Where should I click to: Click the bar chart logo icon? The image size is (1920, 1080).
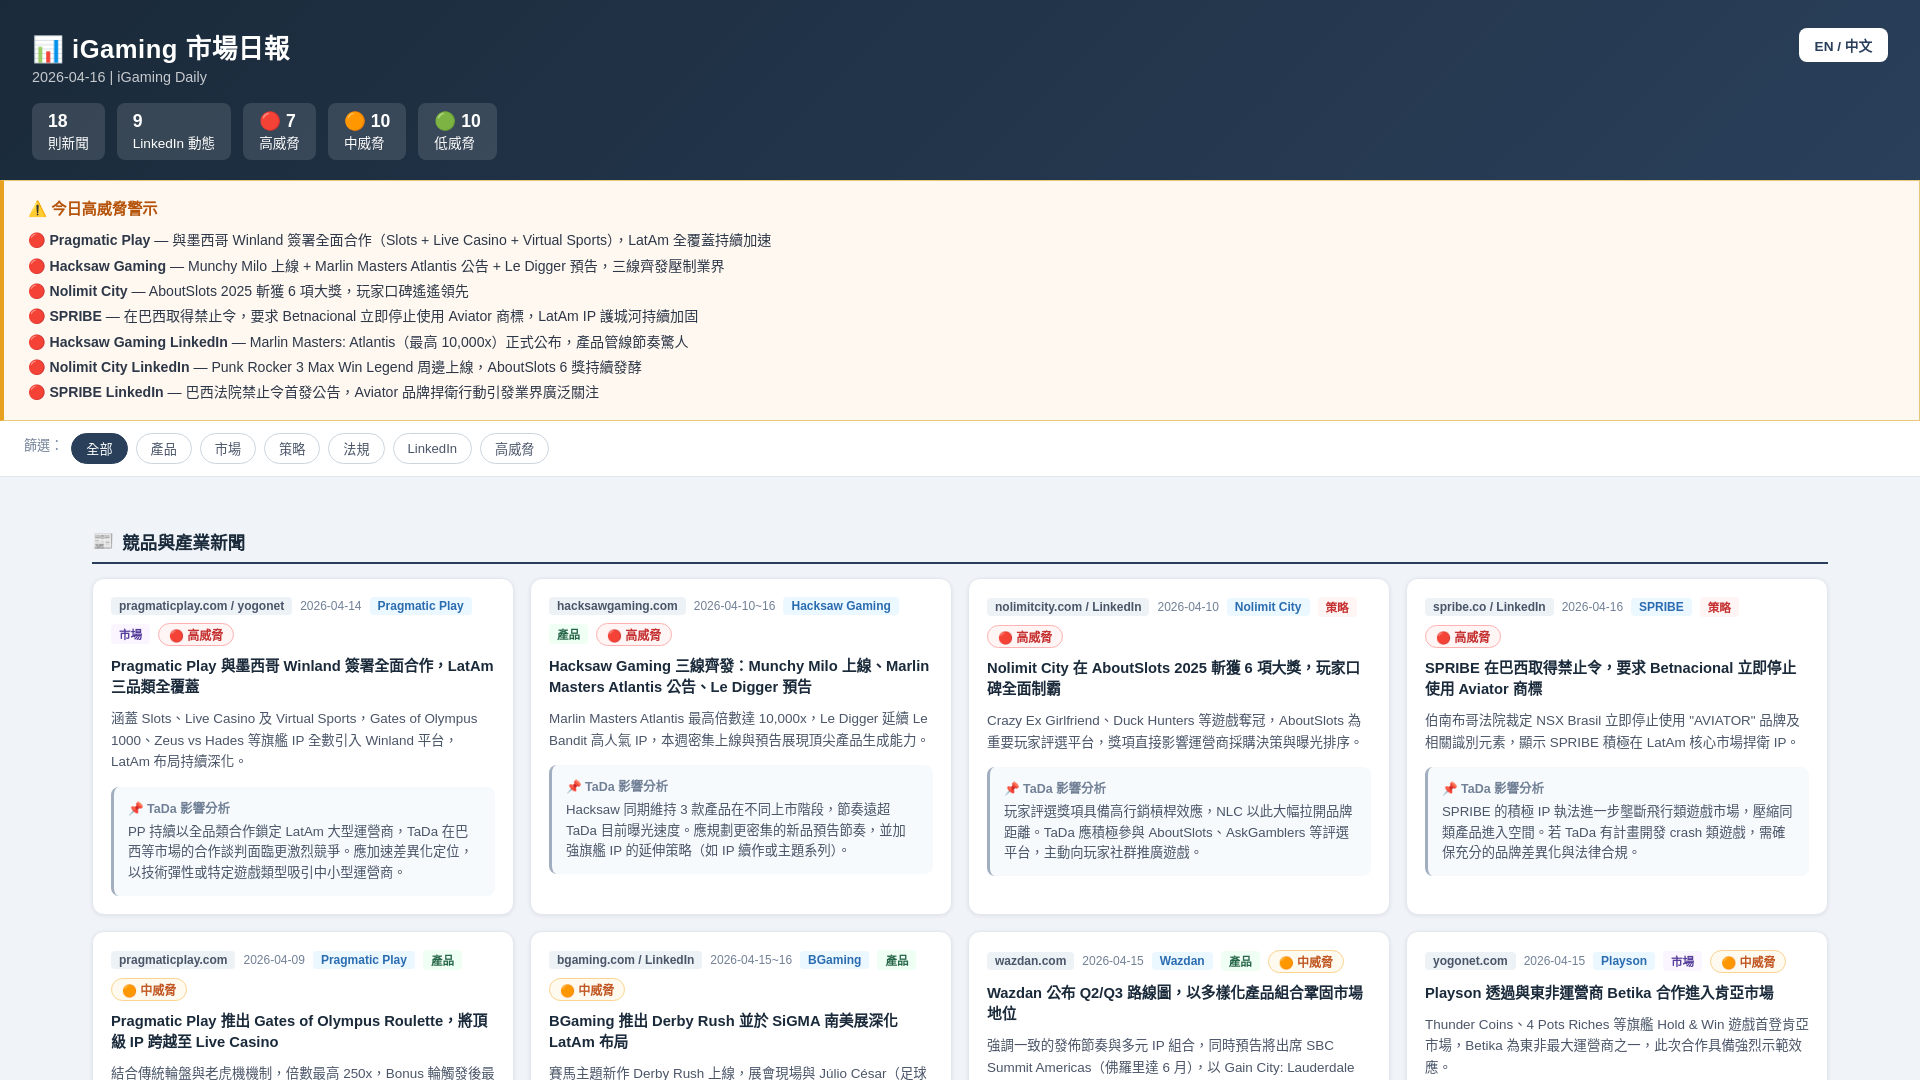(47, 49)
